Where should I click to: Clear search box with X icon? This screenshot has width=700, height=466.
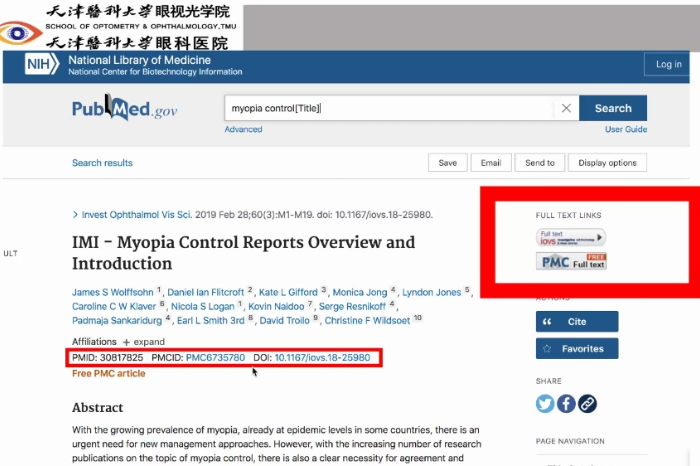pyautogui.click(x=566, y=108)
